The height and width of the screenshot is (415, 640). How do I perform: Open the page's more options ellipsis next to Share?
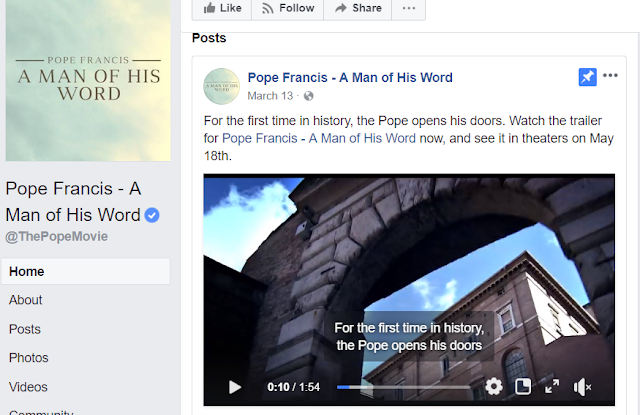[x=409, y=8]
